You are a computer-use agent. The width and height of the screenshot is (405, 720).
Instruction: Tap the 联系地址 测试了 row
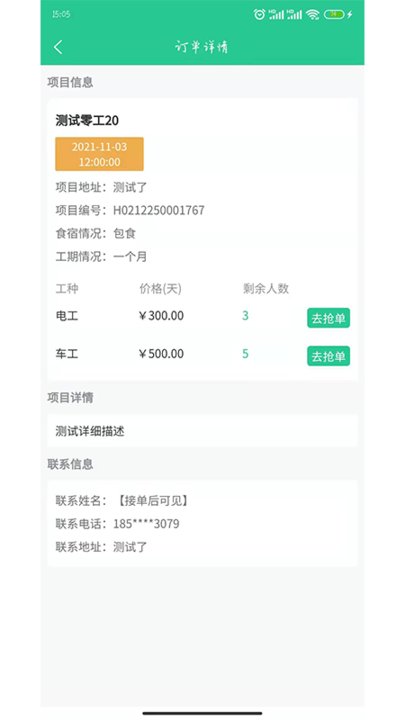click(x=101, y=547)
